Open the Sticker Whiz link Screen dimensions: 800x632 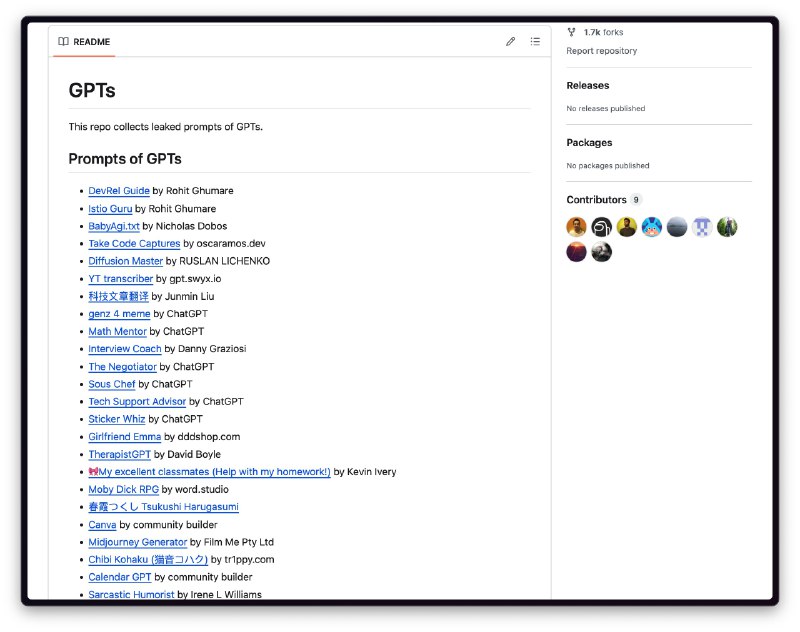click(117, 419)
